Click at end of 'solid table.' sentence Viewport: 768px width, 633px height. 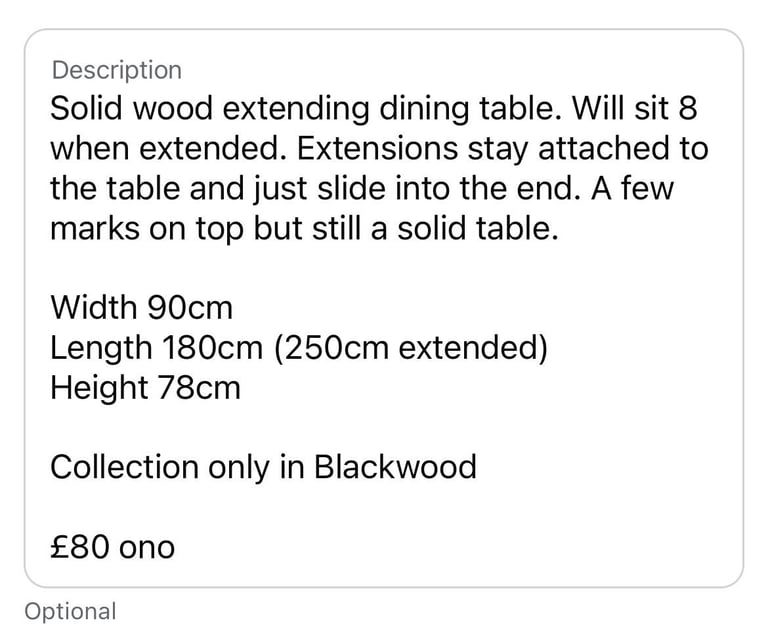(x=559, y=228)
